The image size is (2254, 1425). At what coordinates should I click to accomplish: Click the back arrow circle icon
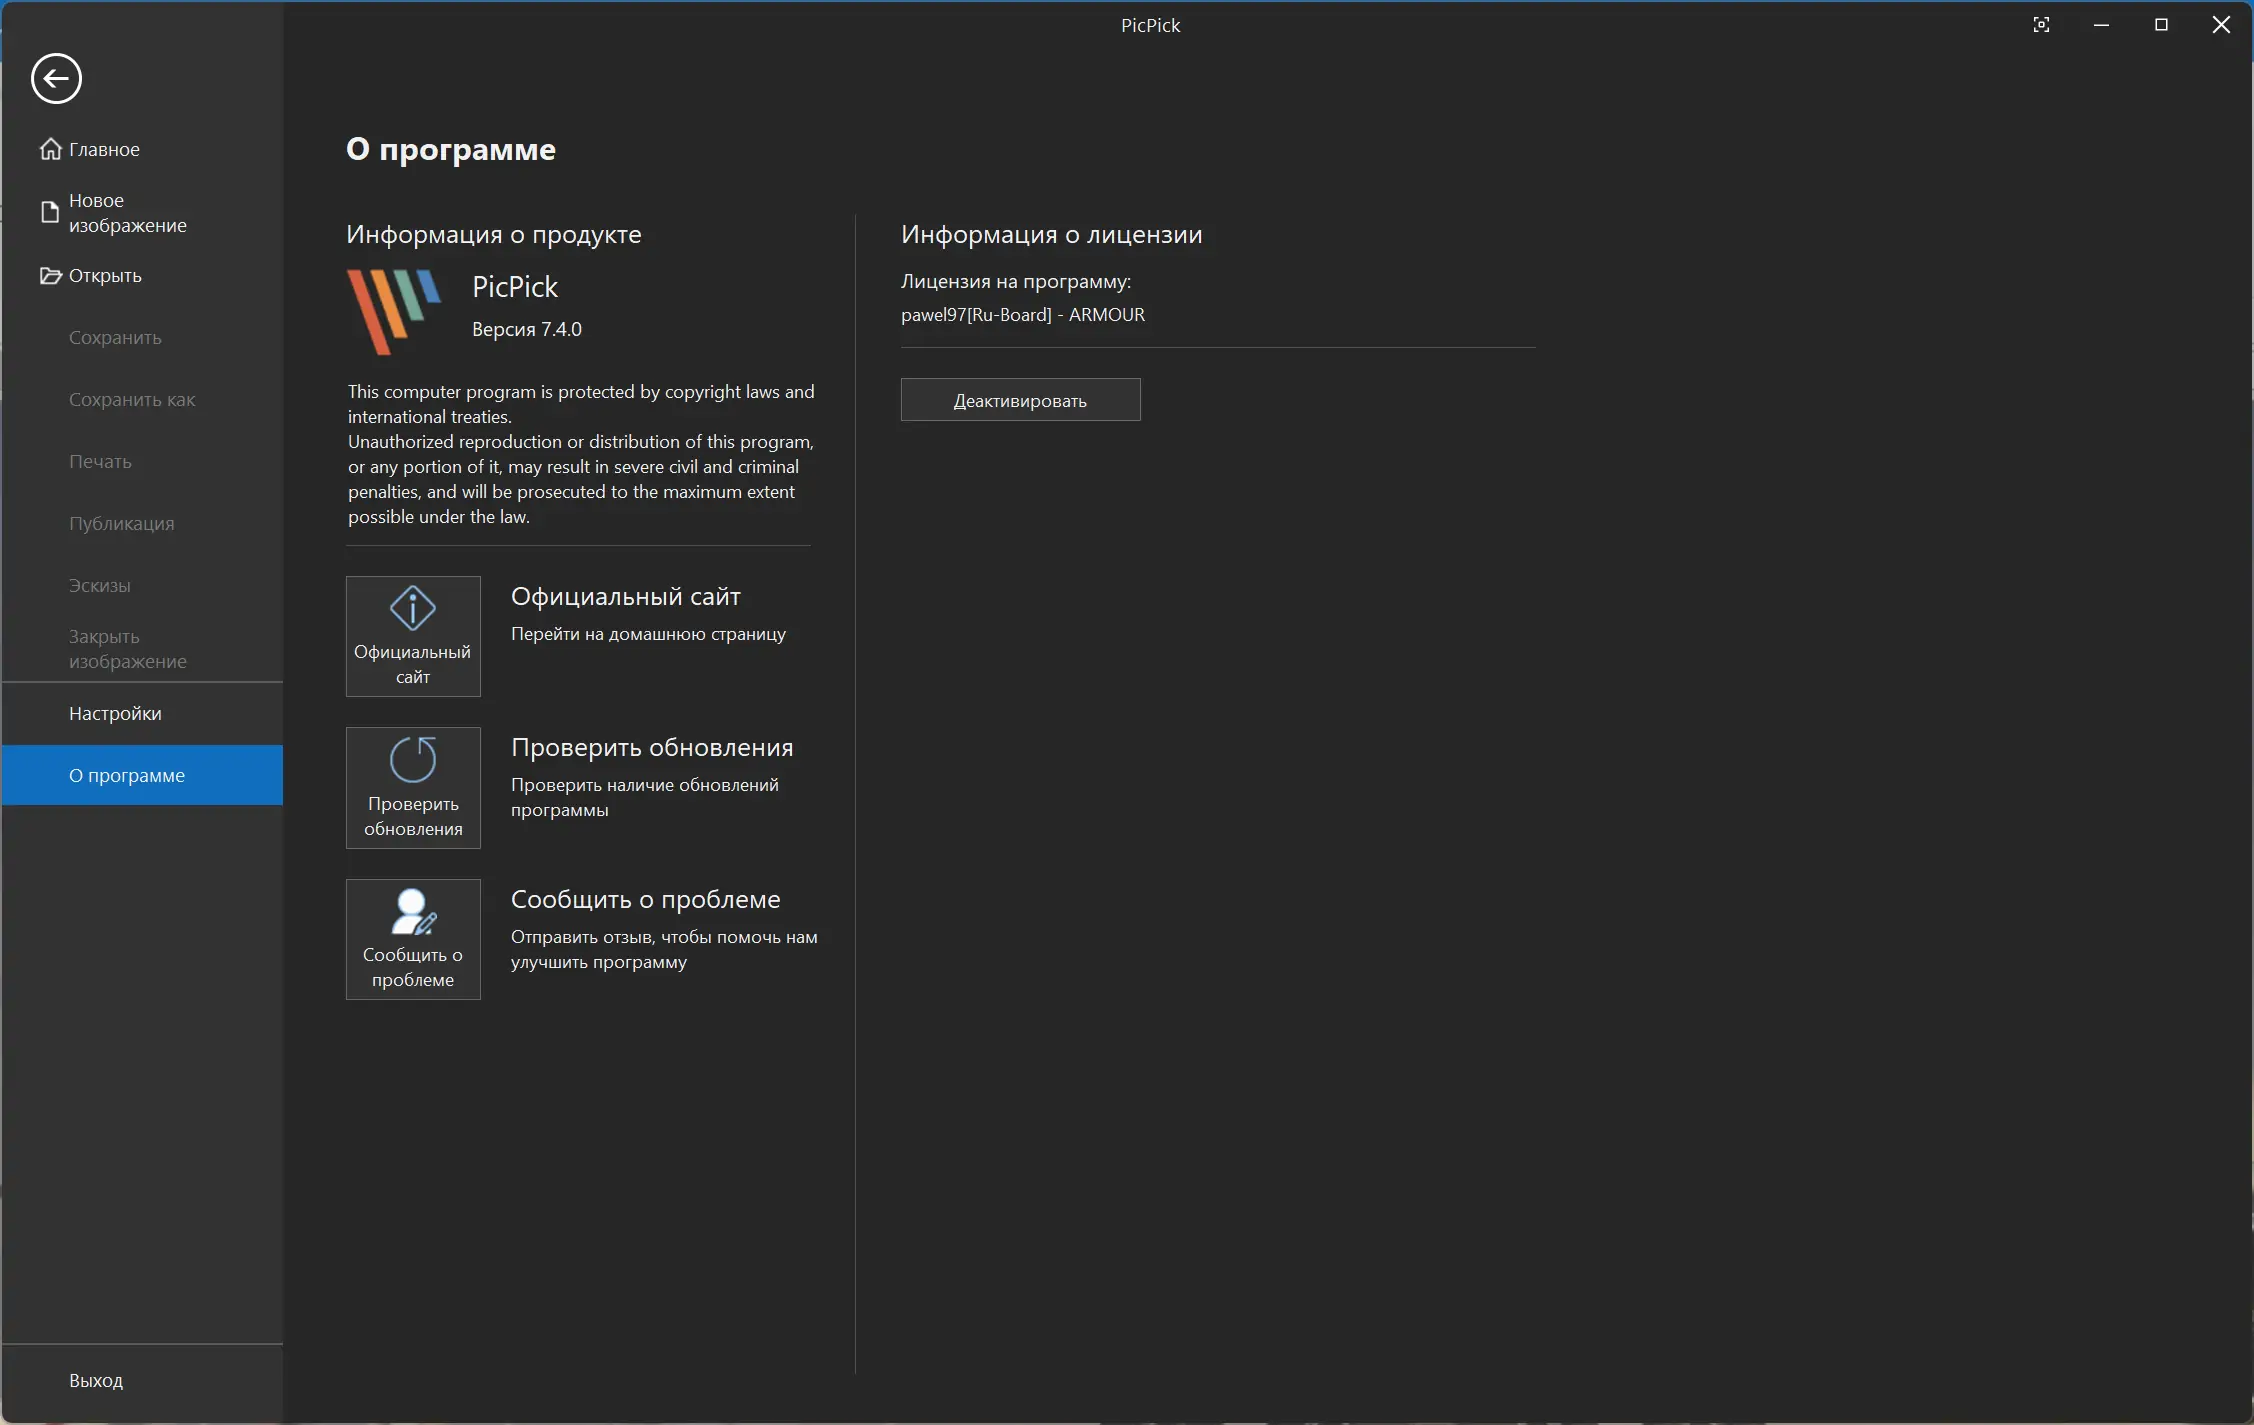point(56,79)
